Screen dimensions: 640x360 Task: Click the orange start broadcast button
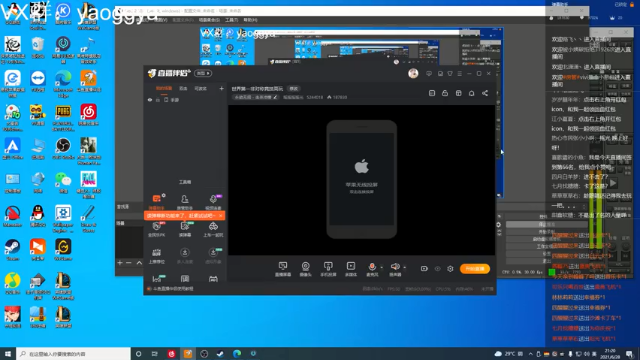pyautogui.click(x=475, y=269)
